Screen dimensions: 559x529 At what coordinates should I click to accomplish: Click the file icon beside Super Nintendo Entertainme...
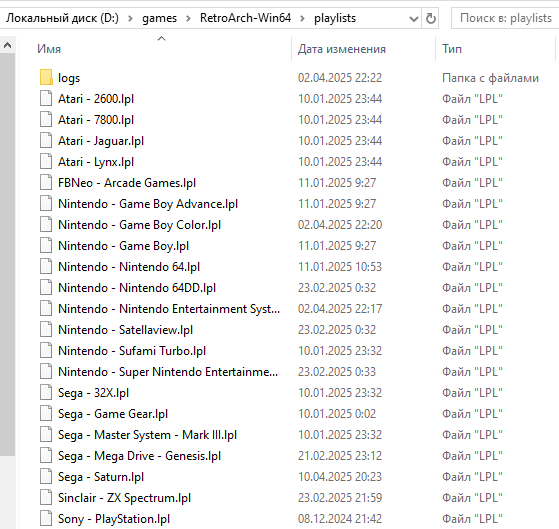tap(46, 372)
